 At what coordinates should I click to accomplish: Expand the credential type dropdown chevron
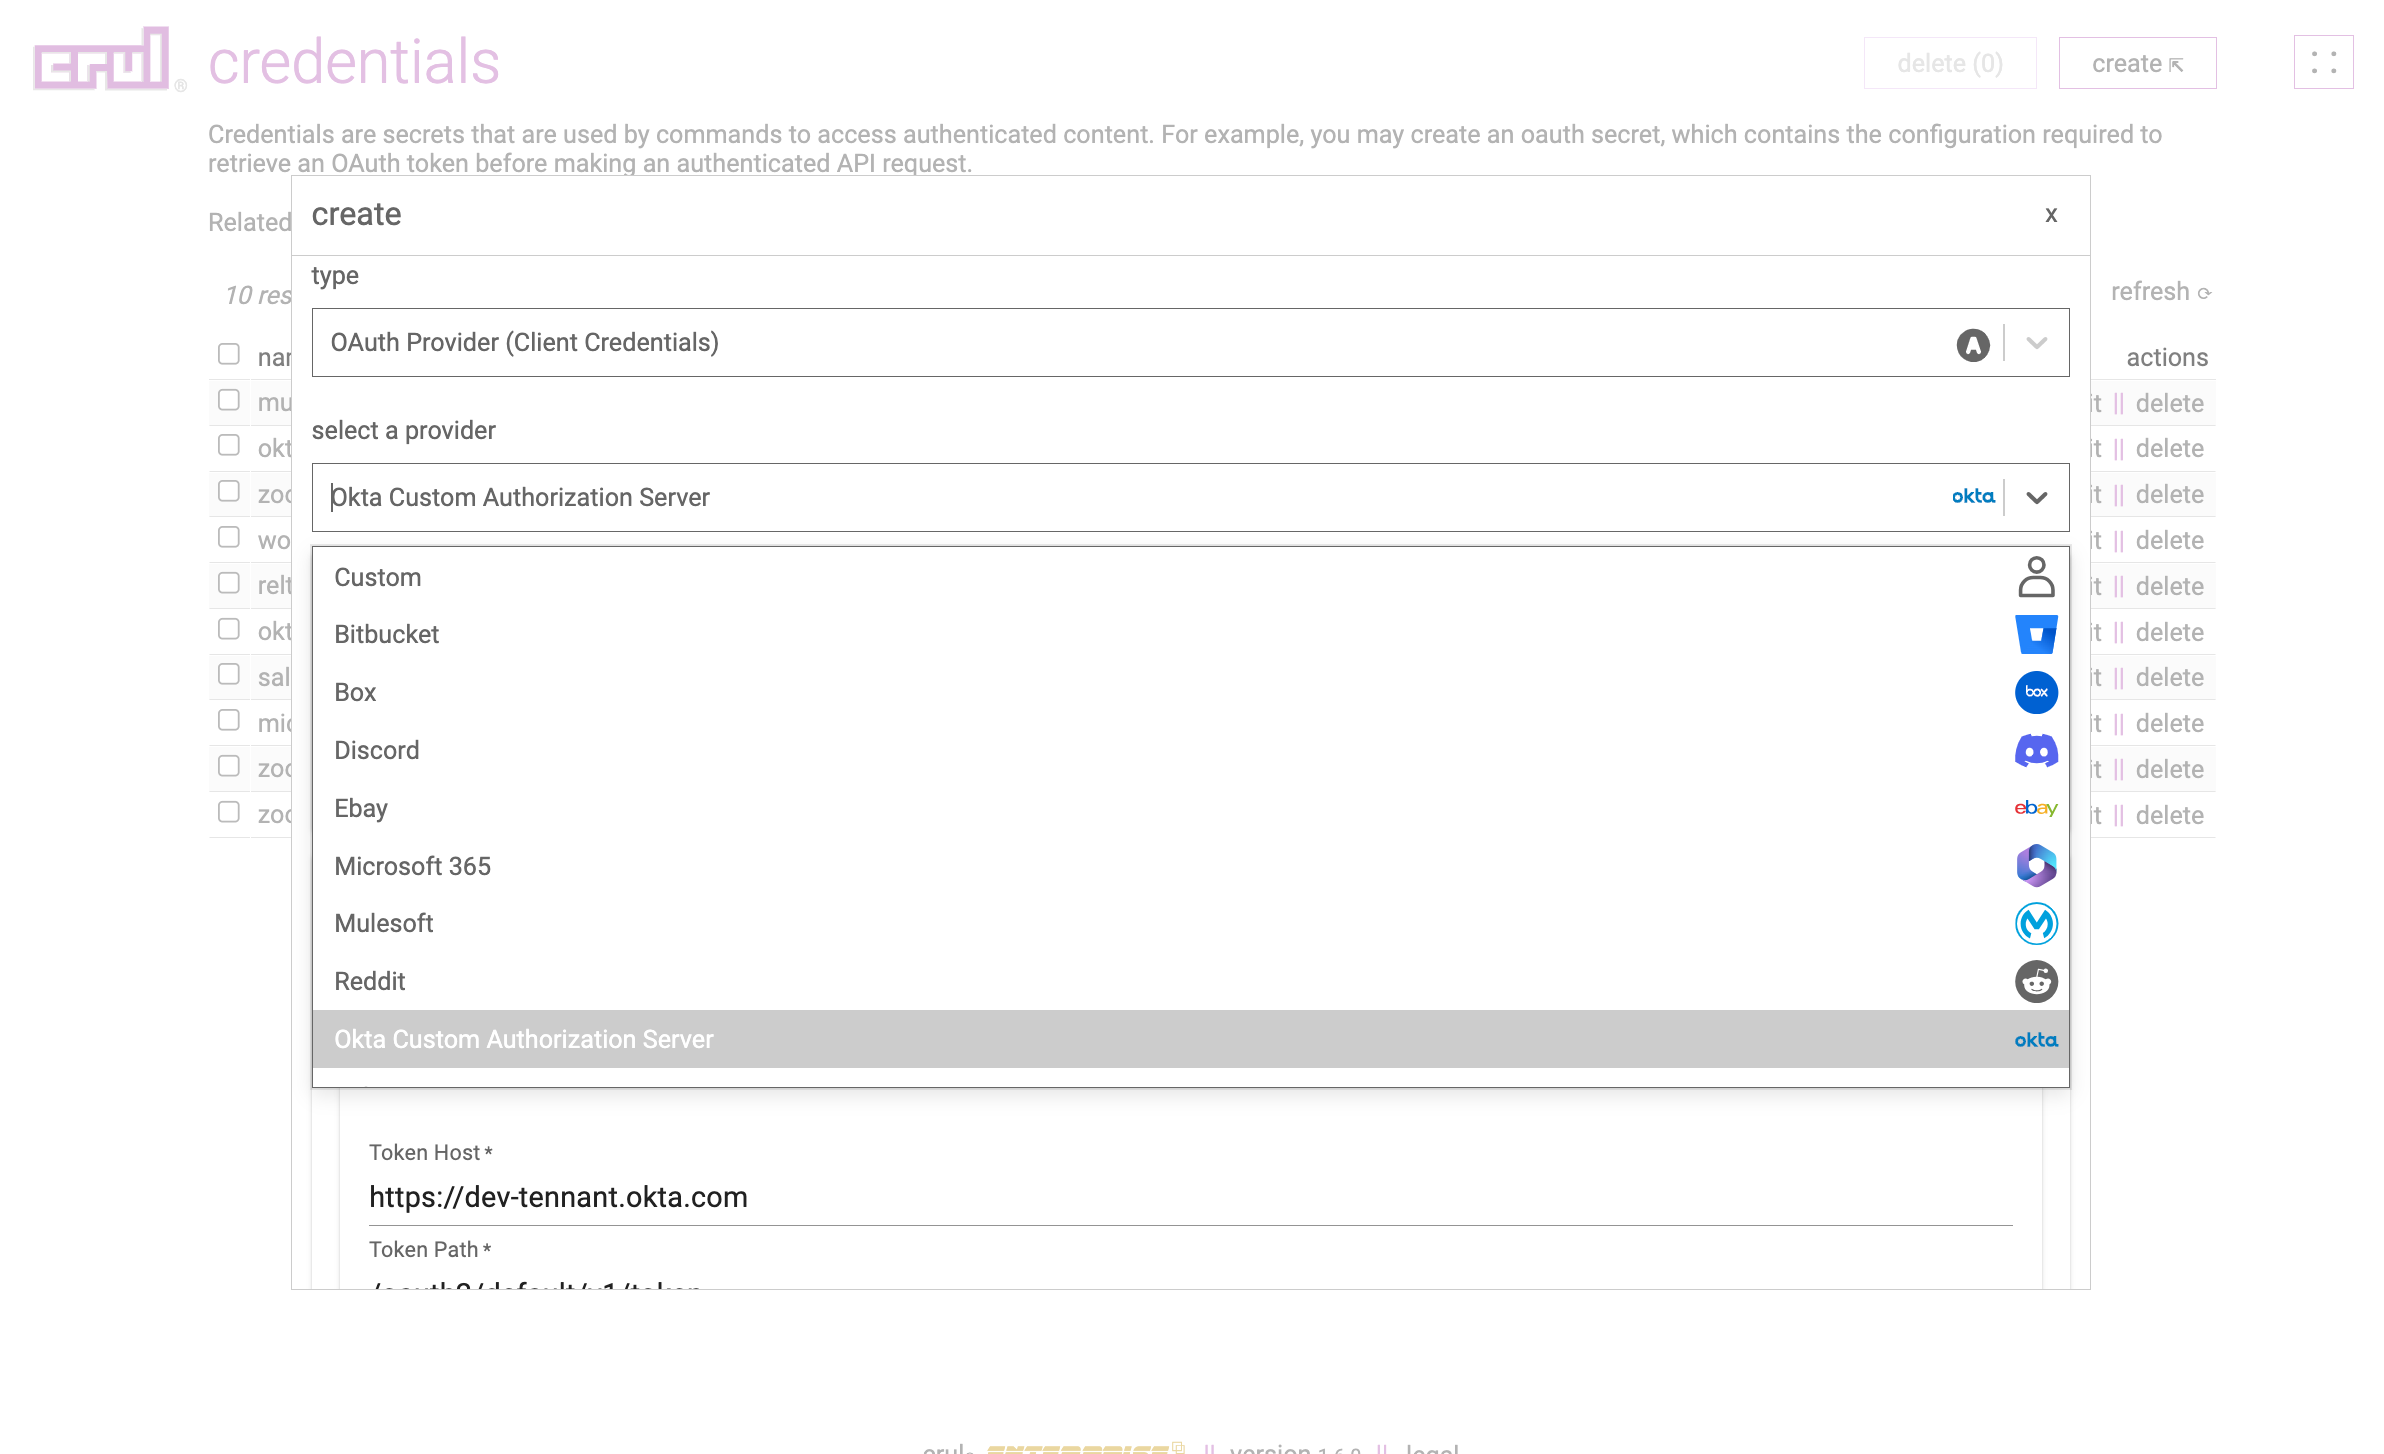2036,343
